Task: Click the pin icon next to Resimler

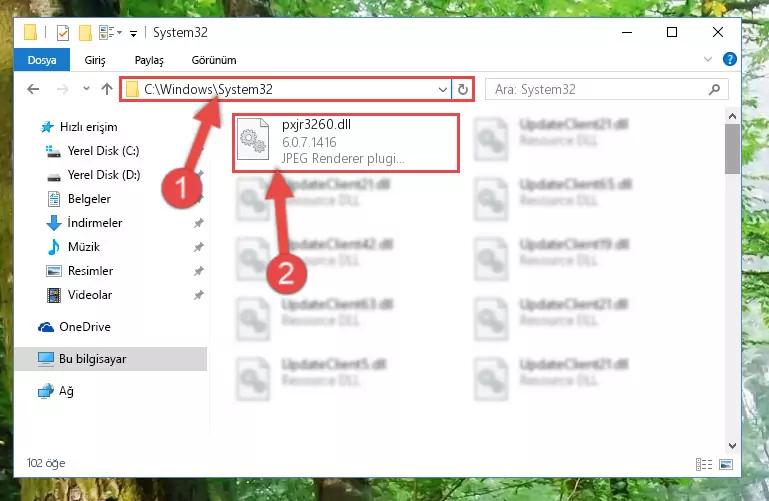Action: [x=198, y=271]
